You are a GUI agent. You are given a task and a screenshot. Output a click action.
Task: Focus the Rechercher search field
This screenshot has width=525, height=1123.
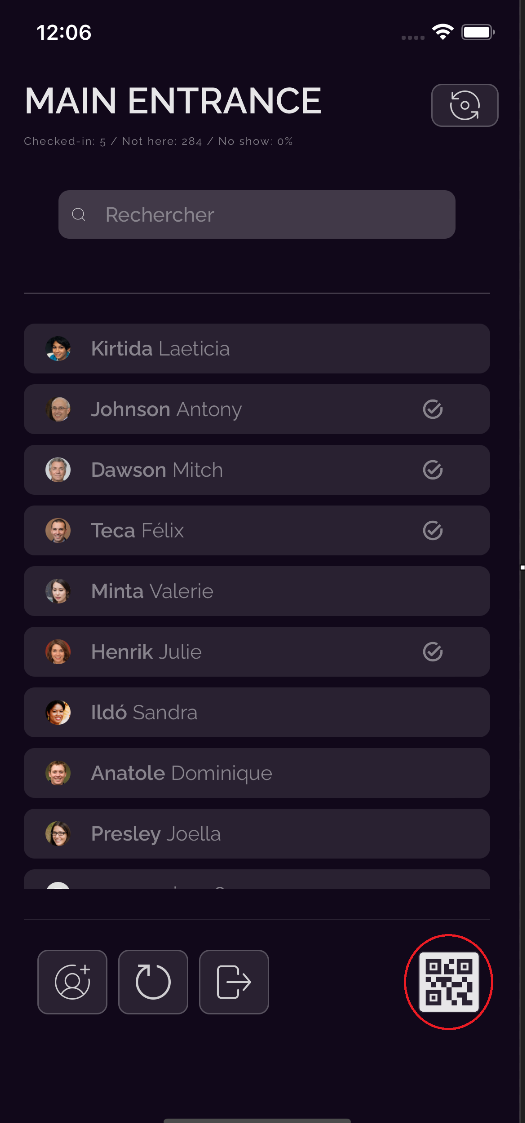tap(257, 215)
